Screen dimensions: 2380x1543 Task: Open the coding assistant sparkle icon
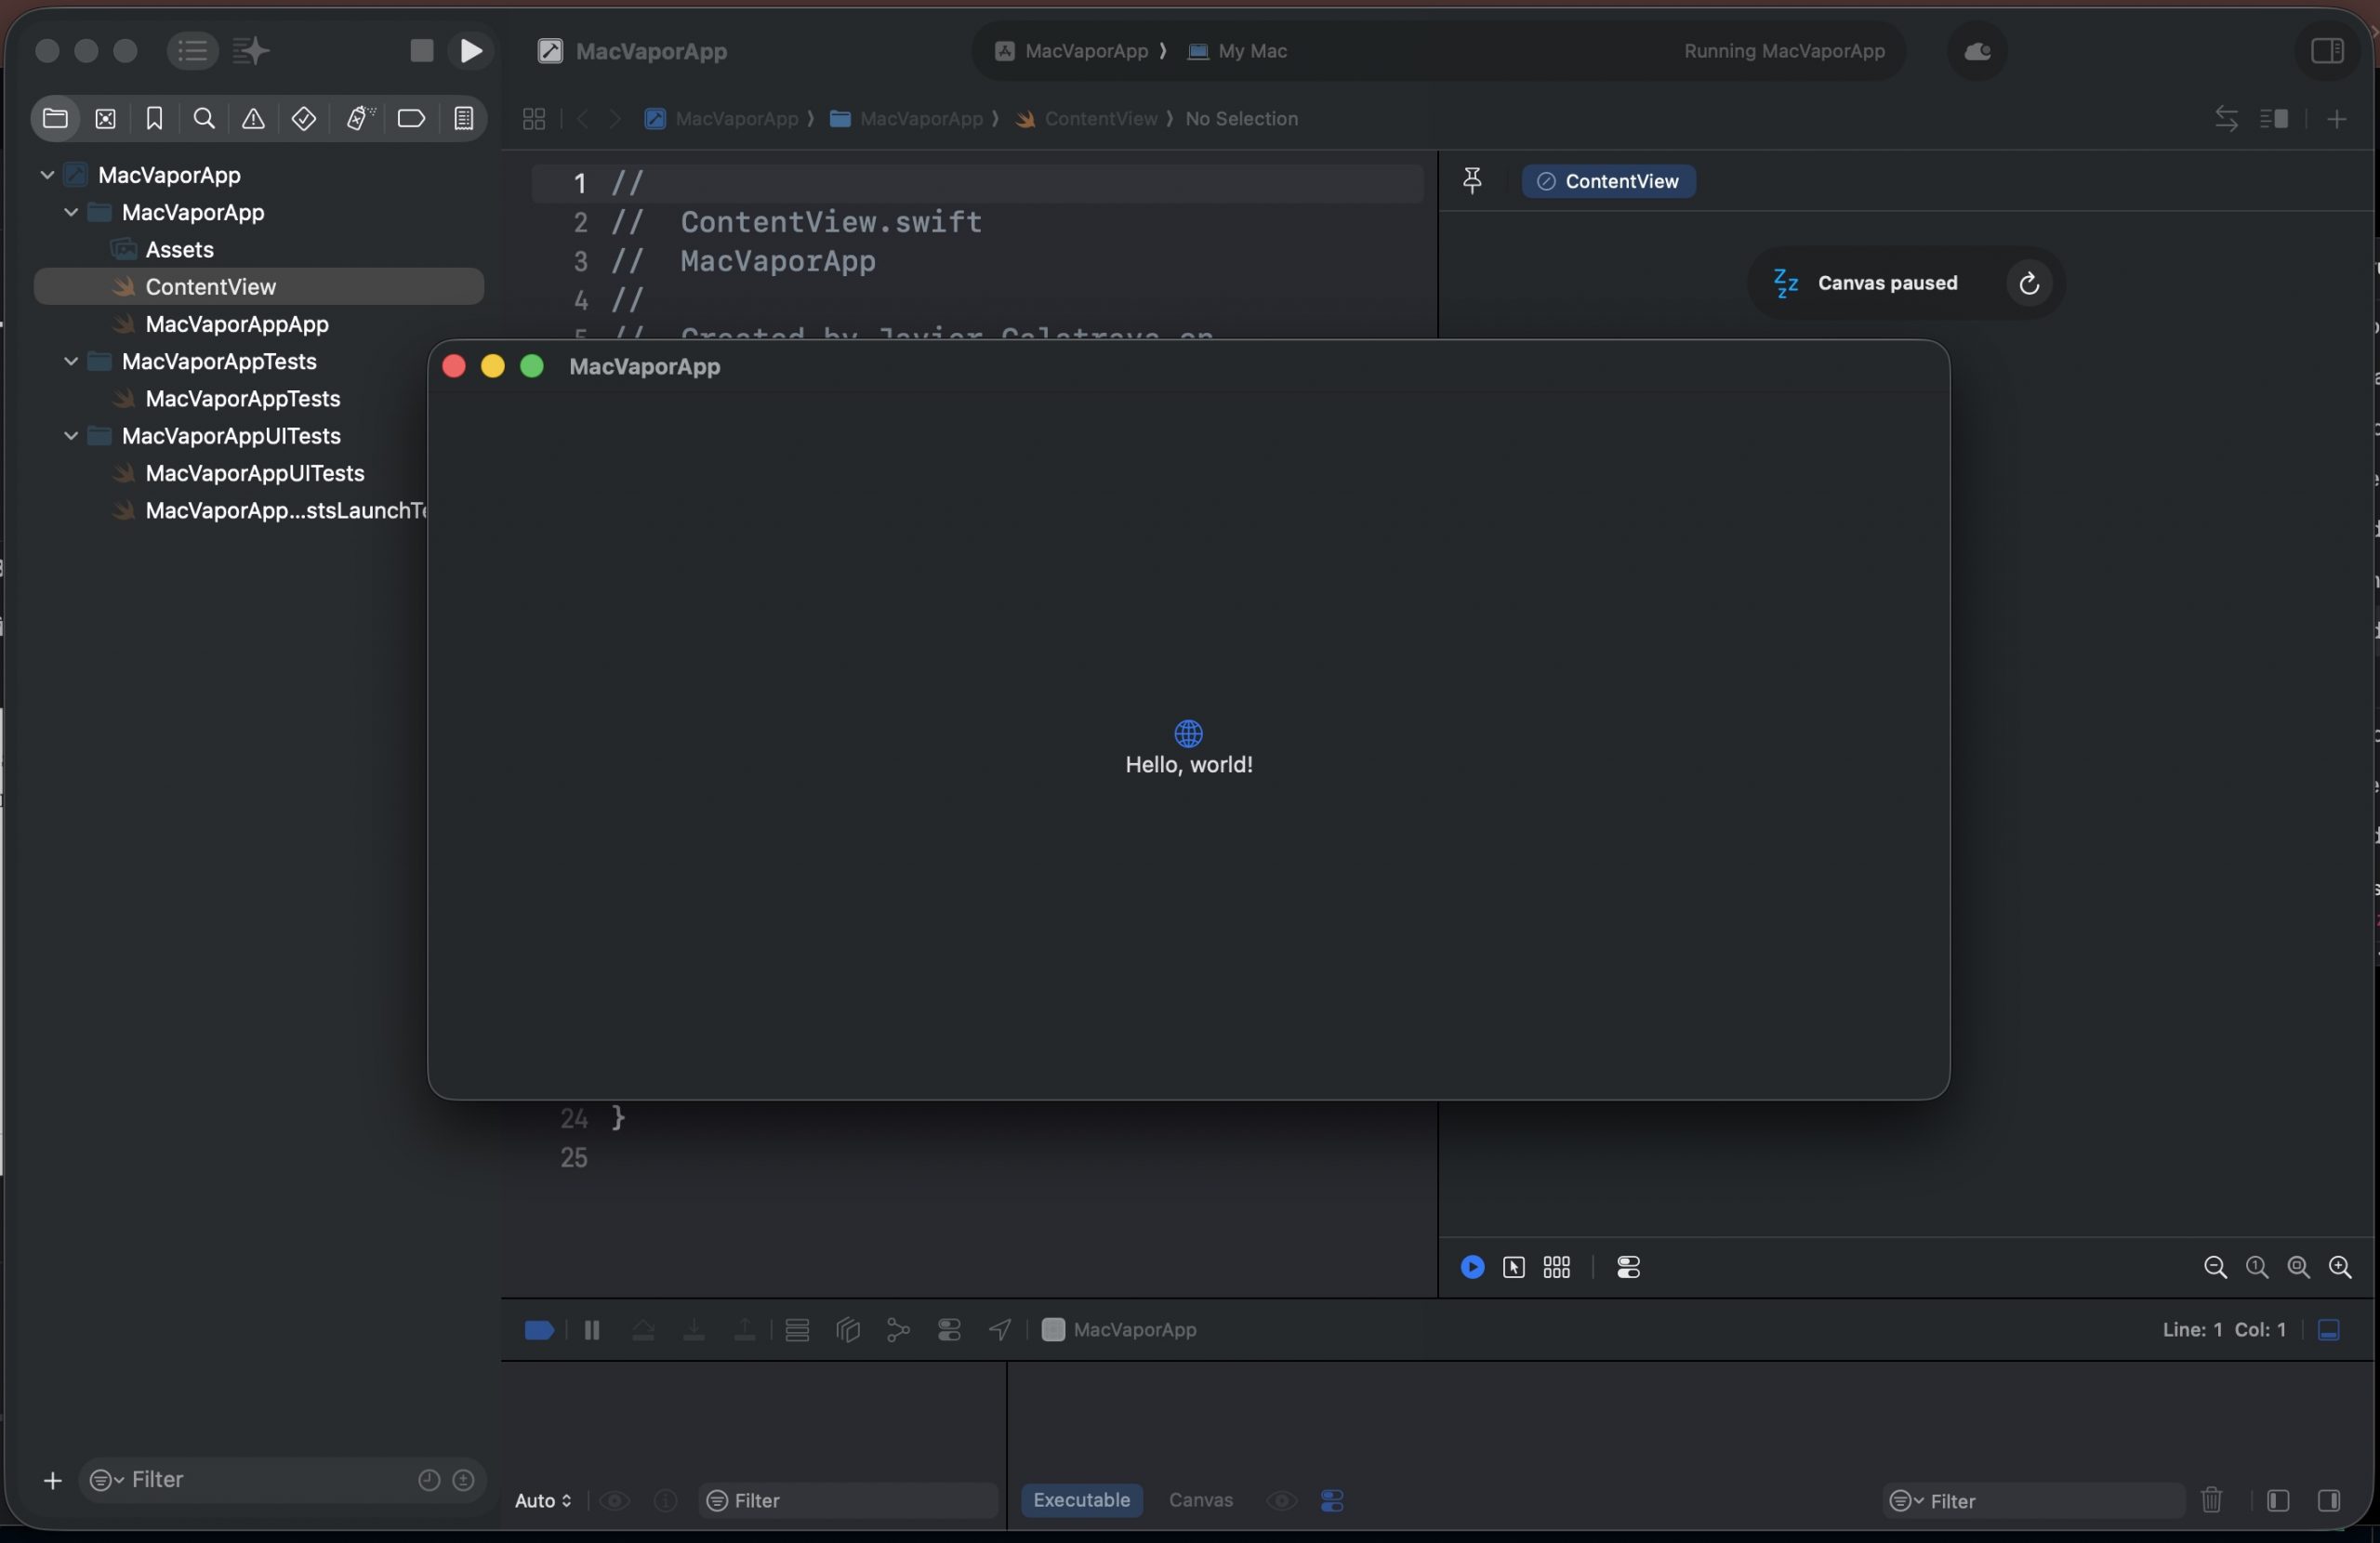point(251,50)
